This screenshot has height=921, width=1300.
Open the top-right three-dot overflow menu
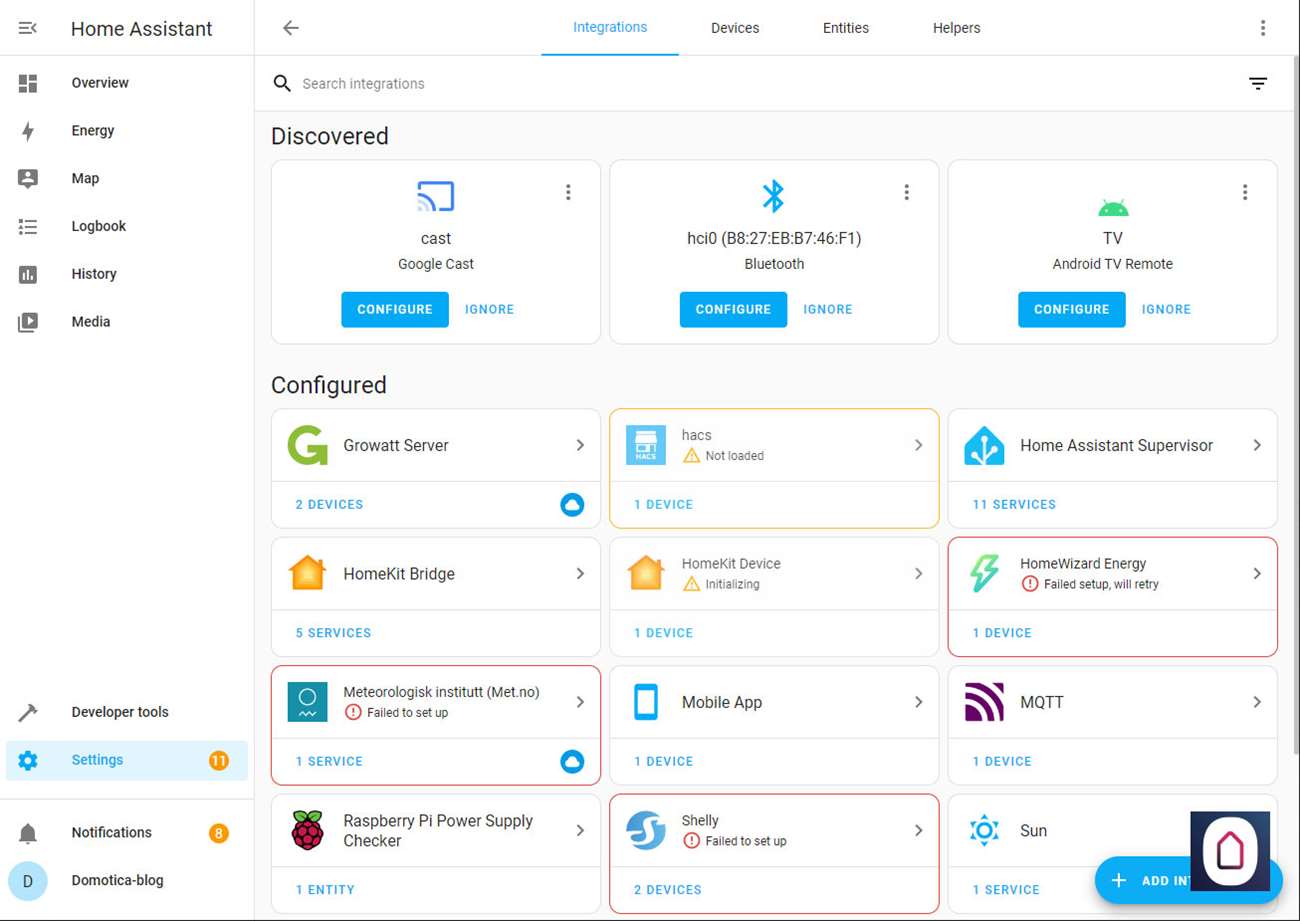pos(1263,28)
